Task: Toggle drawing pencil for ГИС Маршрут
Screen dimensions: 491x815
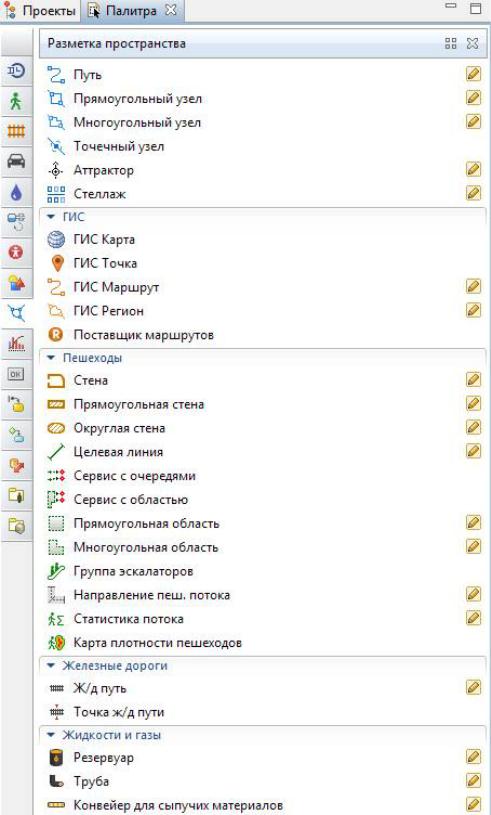Action: (x=473, y=286)
